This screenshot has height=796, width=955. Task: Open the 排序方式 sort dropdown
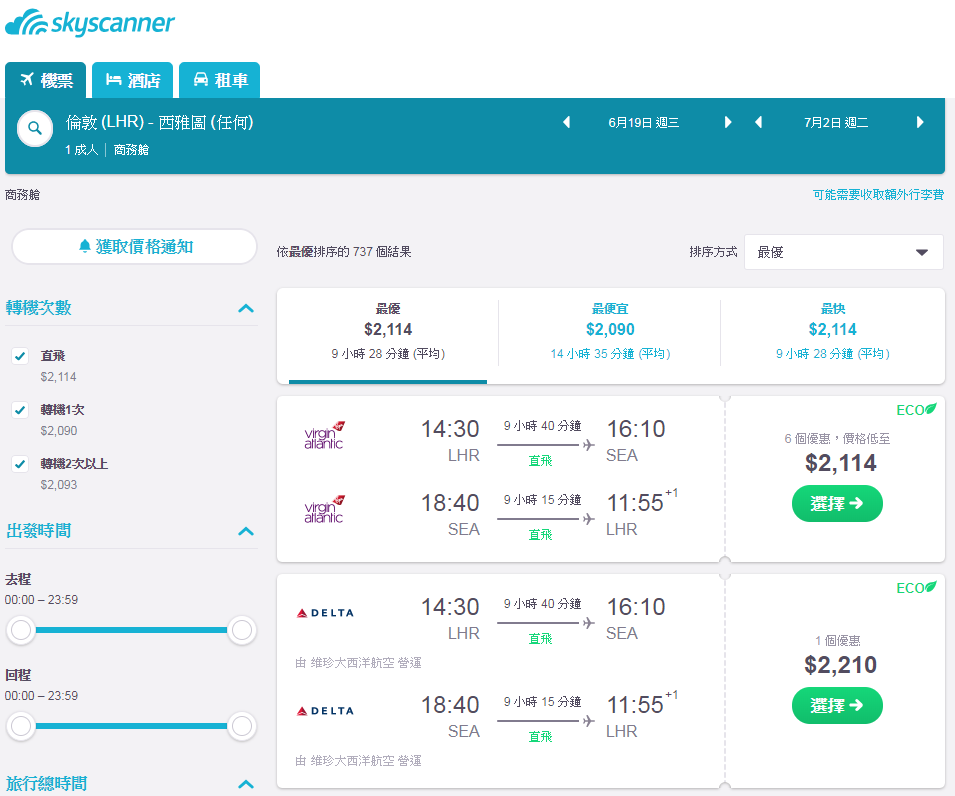click(x=844, y=252)
